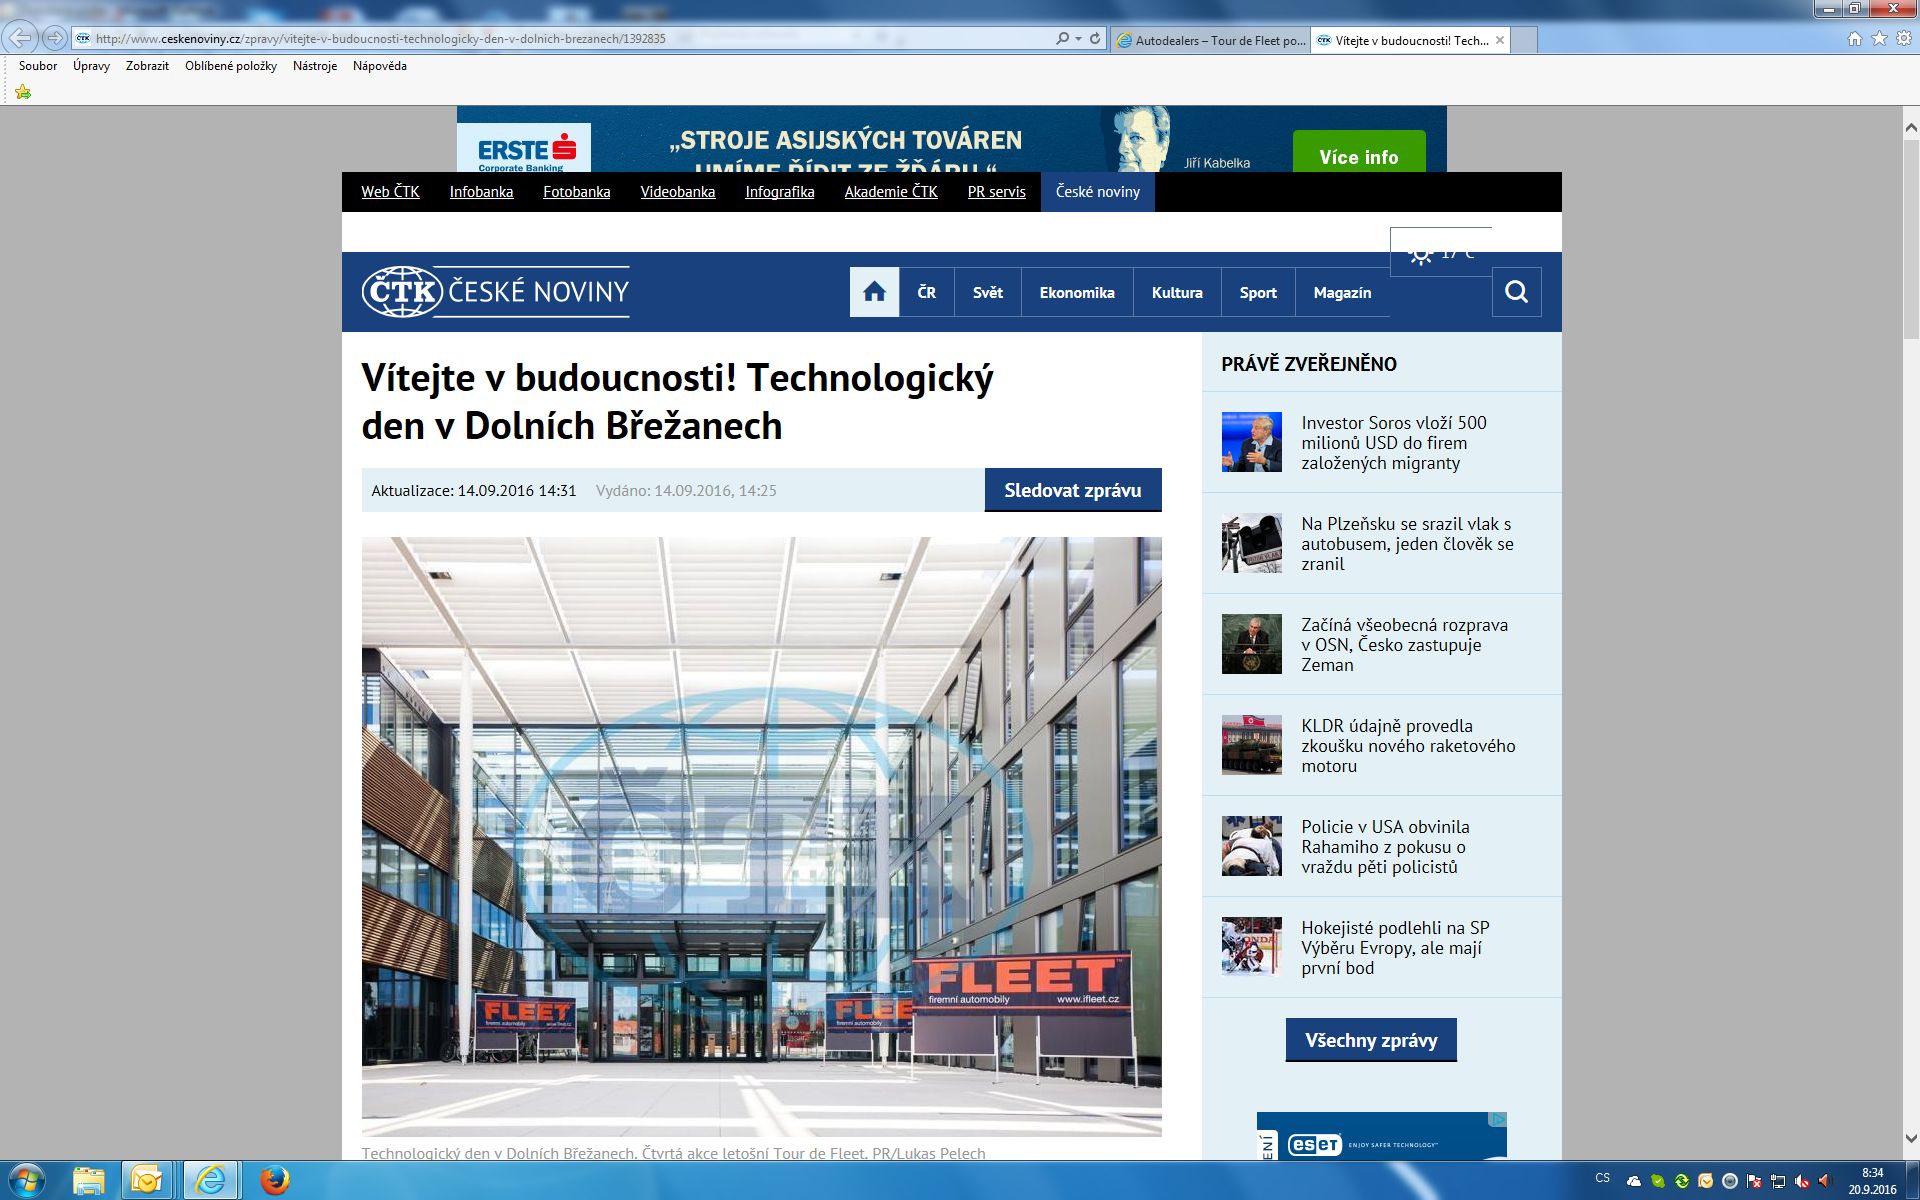
Task: Open the Fotobanka link
Action: point(576,192)
